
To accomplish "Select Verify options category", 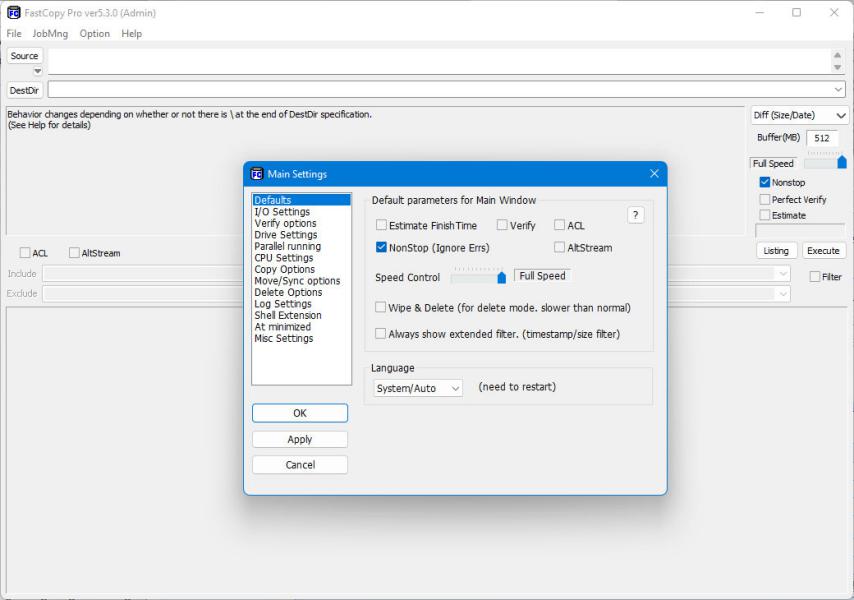I will click(x=301, y=223).
